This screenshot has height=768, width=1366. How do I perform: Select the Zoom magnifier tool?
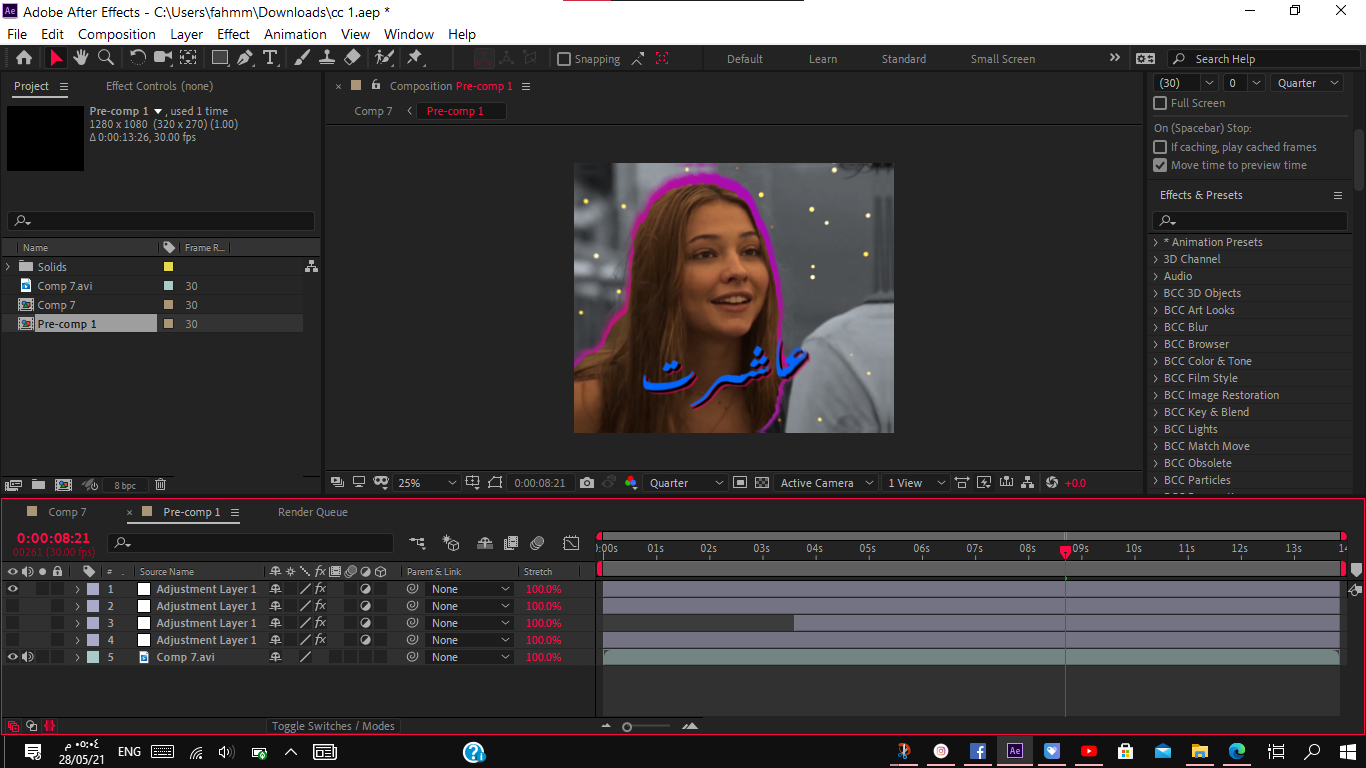[106, 58]
